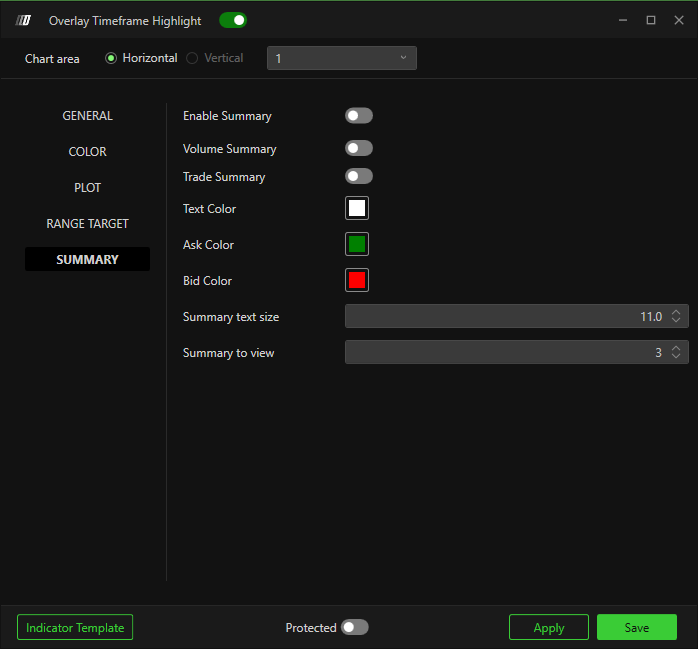Click the Summary to view field
698x649 pixels.
[x=505, y=352]
